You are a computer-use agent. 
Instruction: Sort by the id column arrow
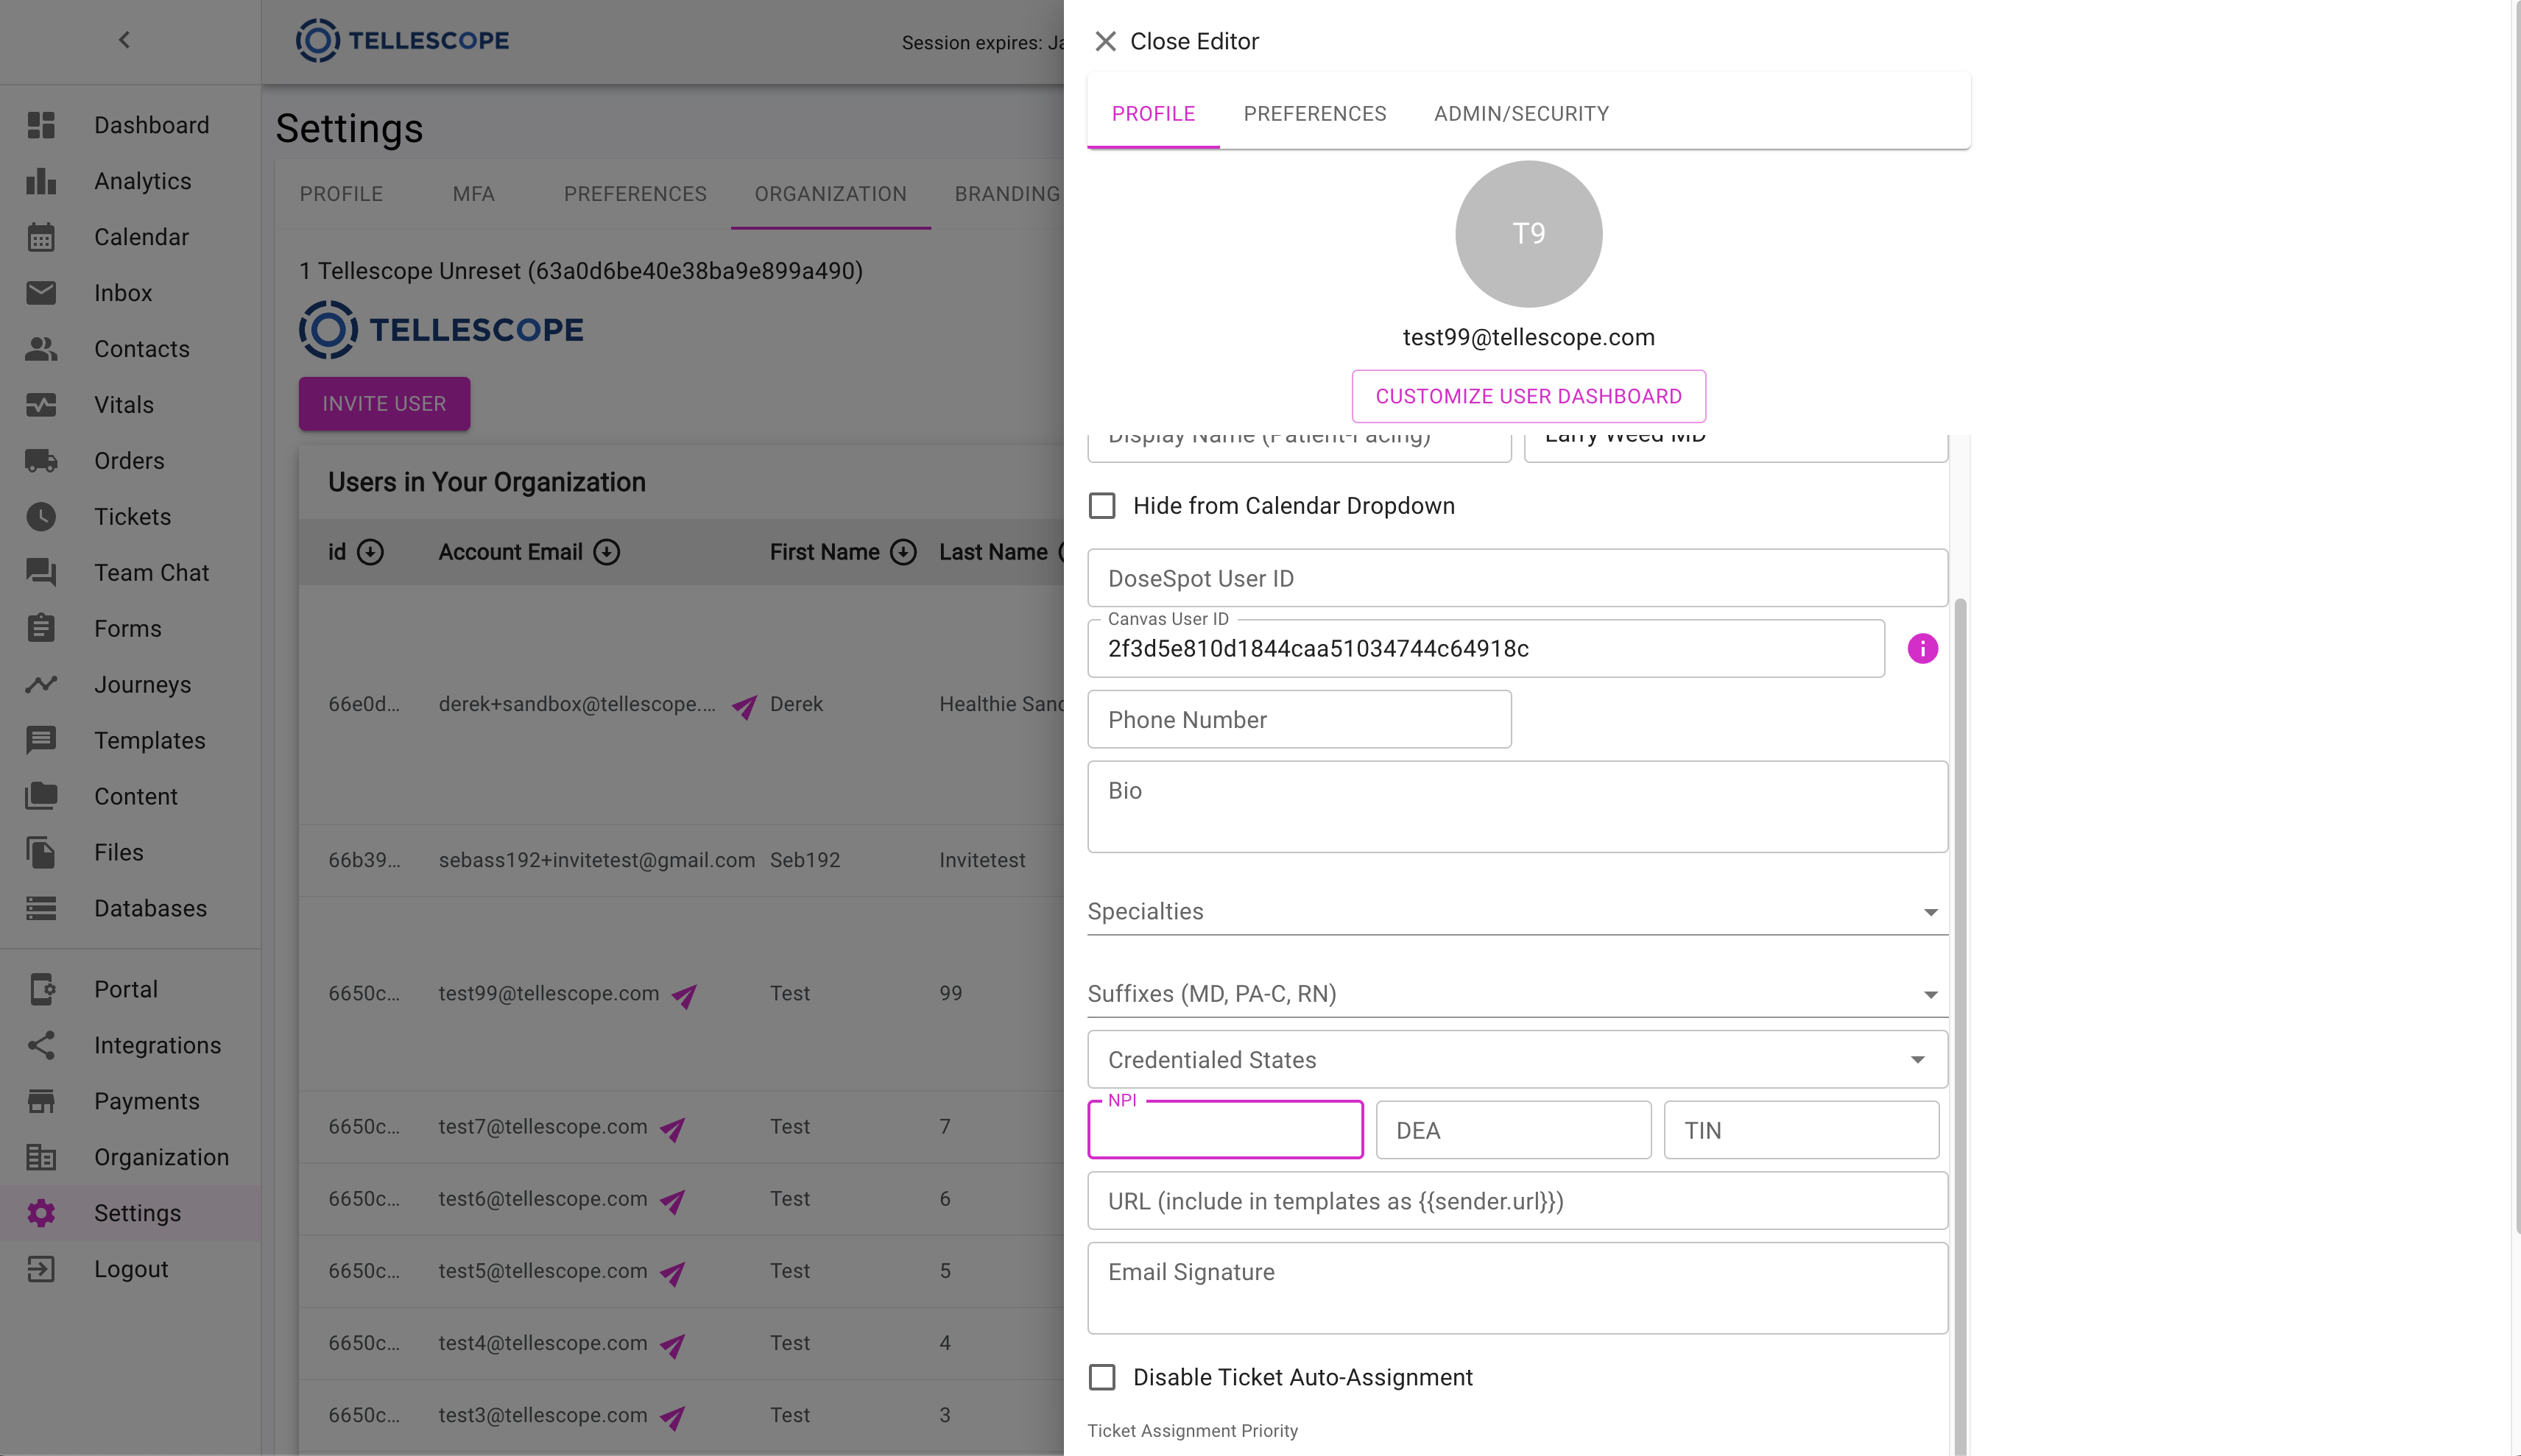tap(370, 552)
